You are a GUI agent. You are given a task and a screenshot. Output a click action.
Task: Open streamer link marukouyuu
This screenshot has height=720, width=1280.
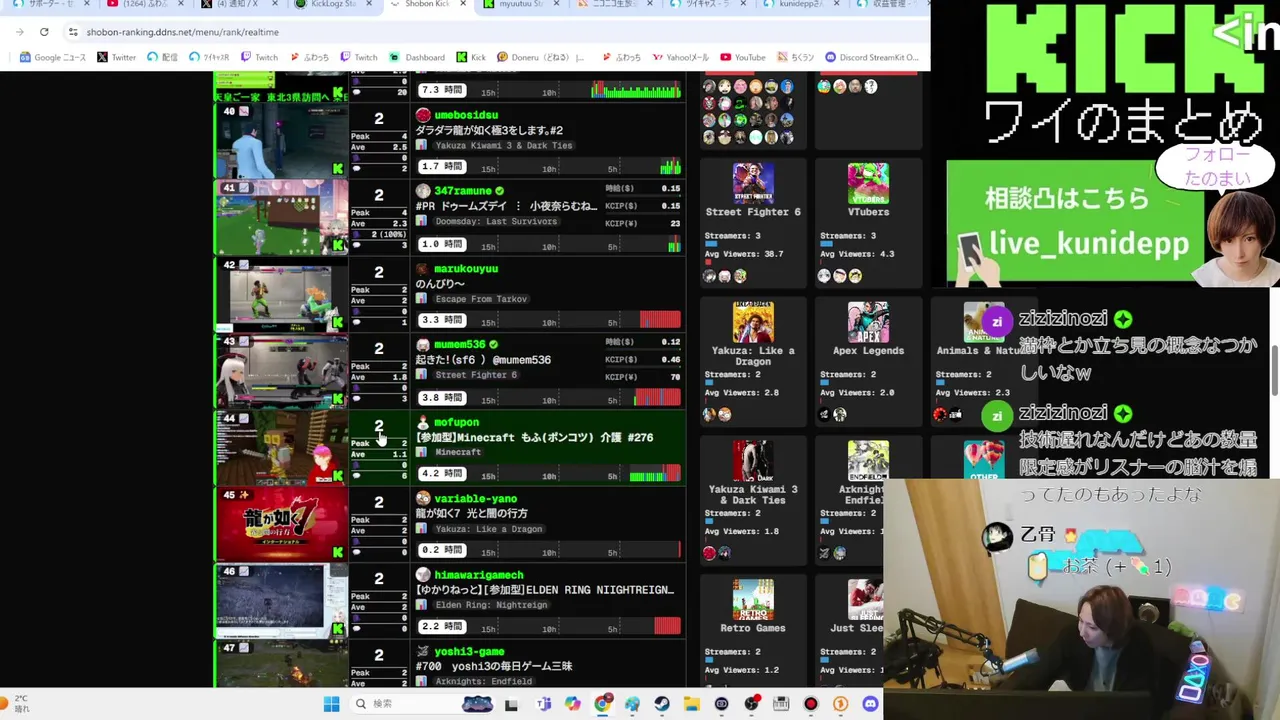coord(466,268)
